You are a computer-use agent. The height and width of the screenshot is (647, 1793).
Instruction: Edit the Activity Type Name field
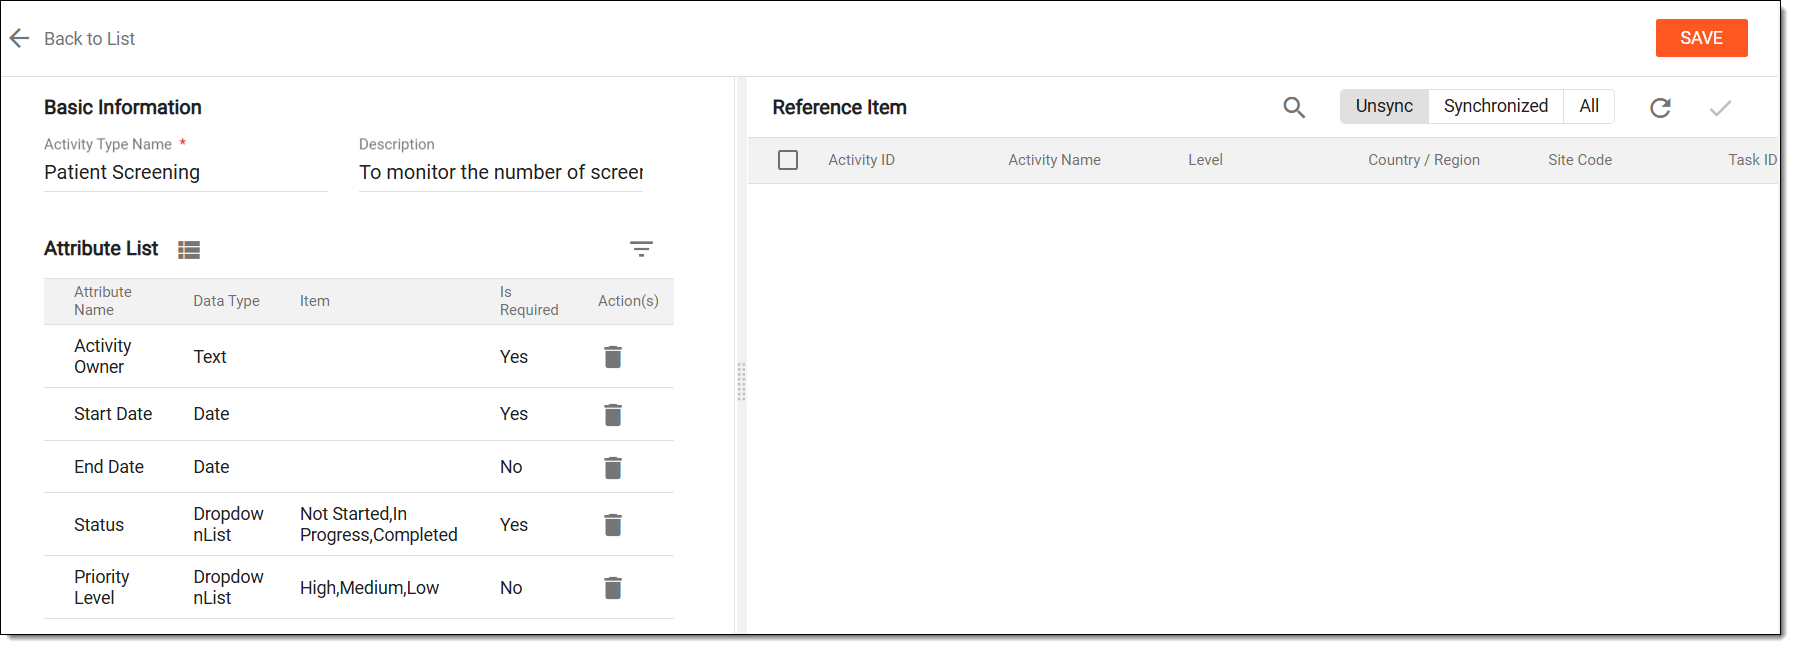click(x=186, y=173)
